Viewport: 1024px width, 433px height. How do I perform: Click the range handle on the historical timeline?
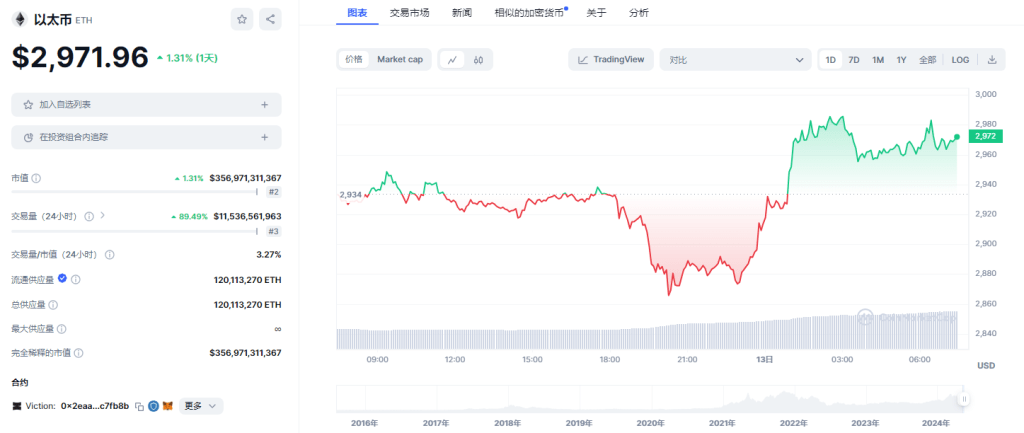pyautogui.click(x=964, y=400)
